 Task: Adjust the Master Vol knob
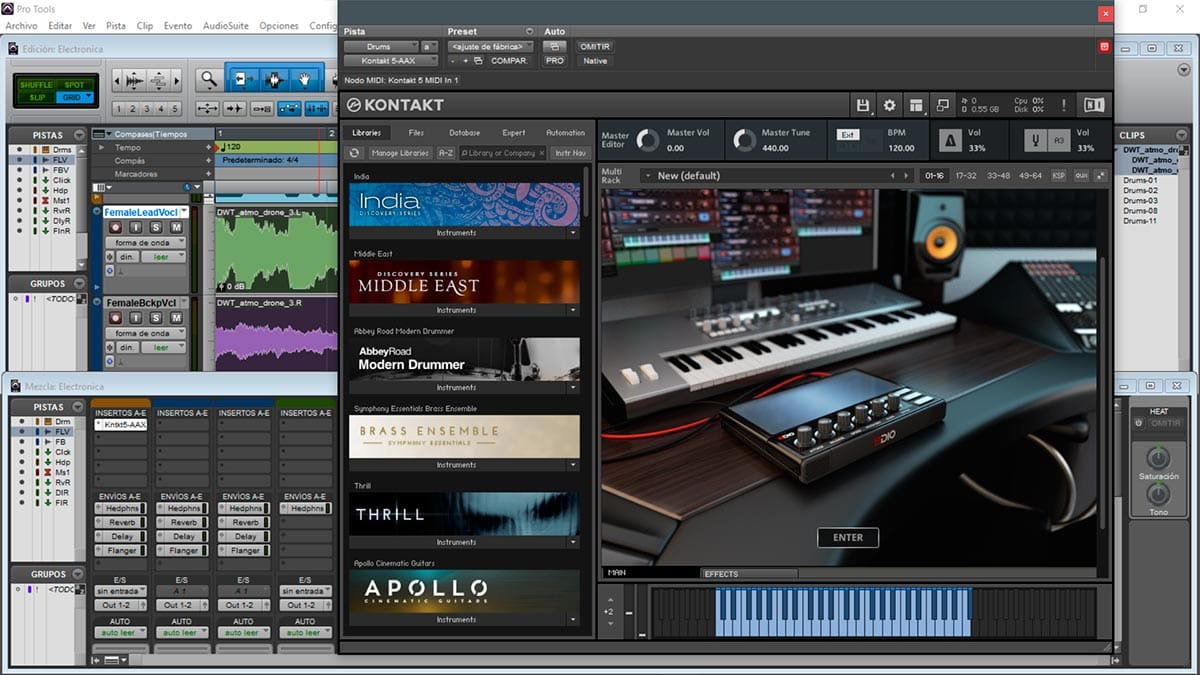click(x=648, y=140)
